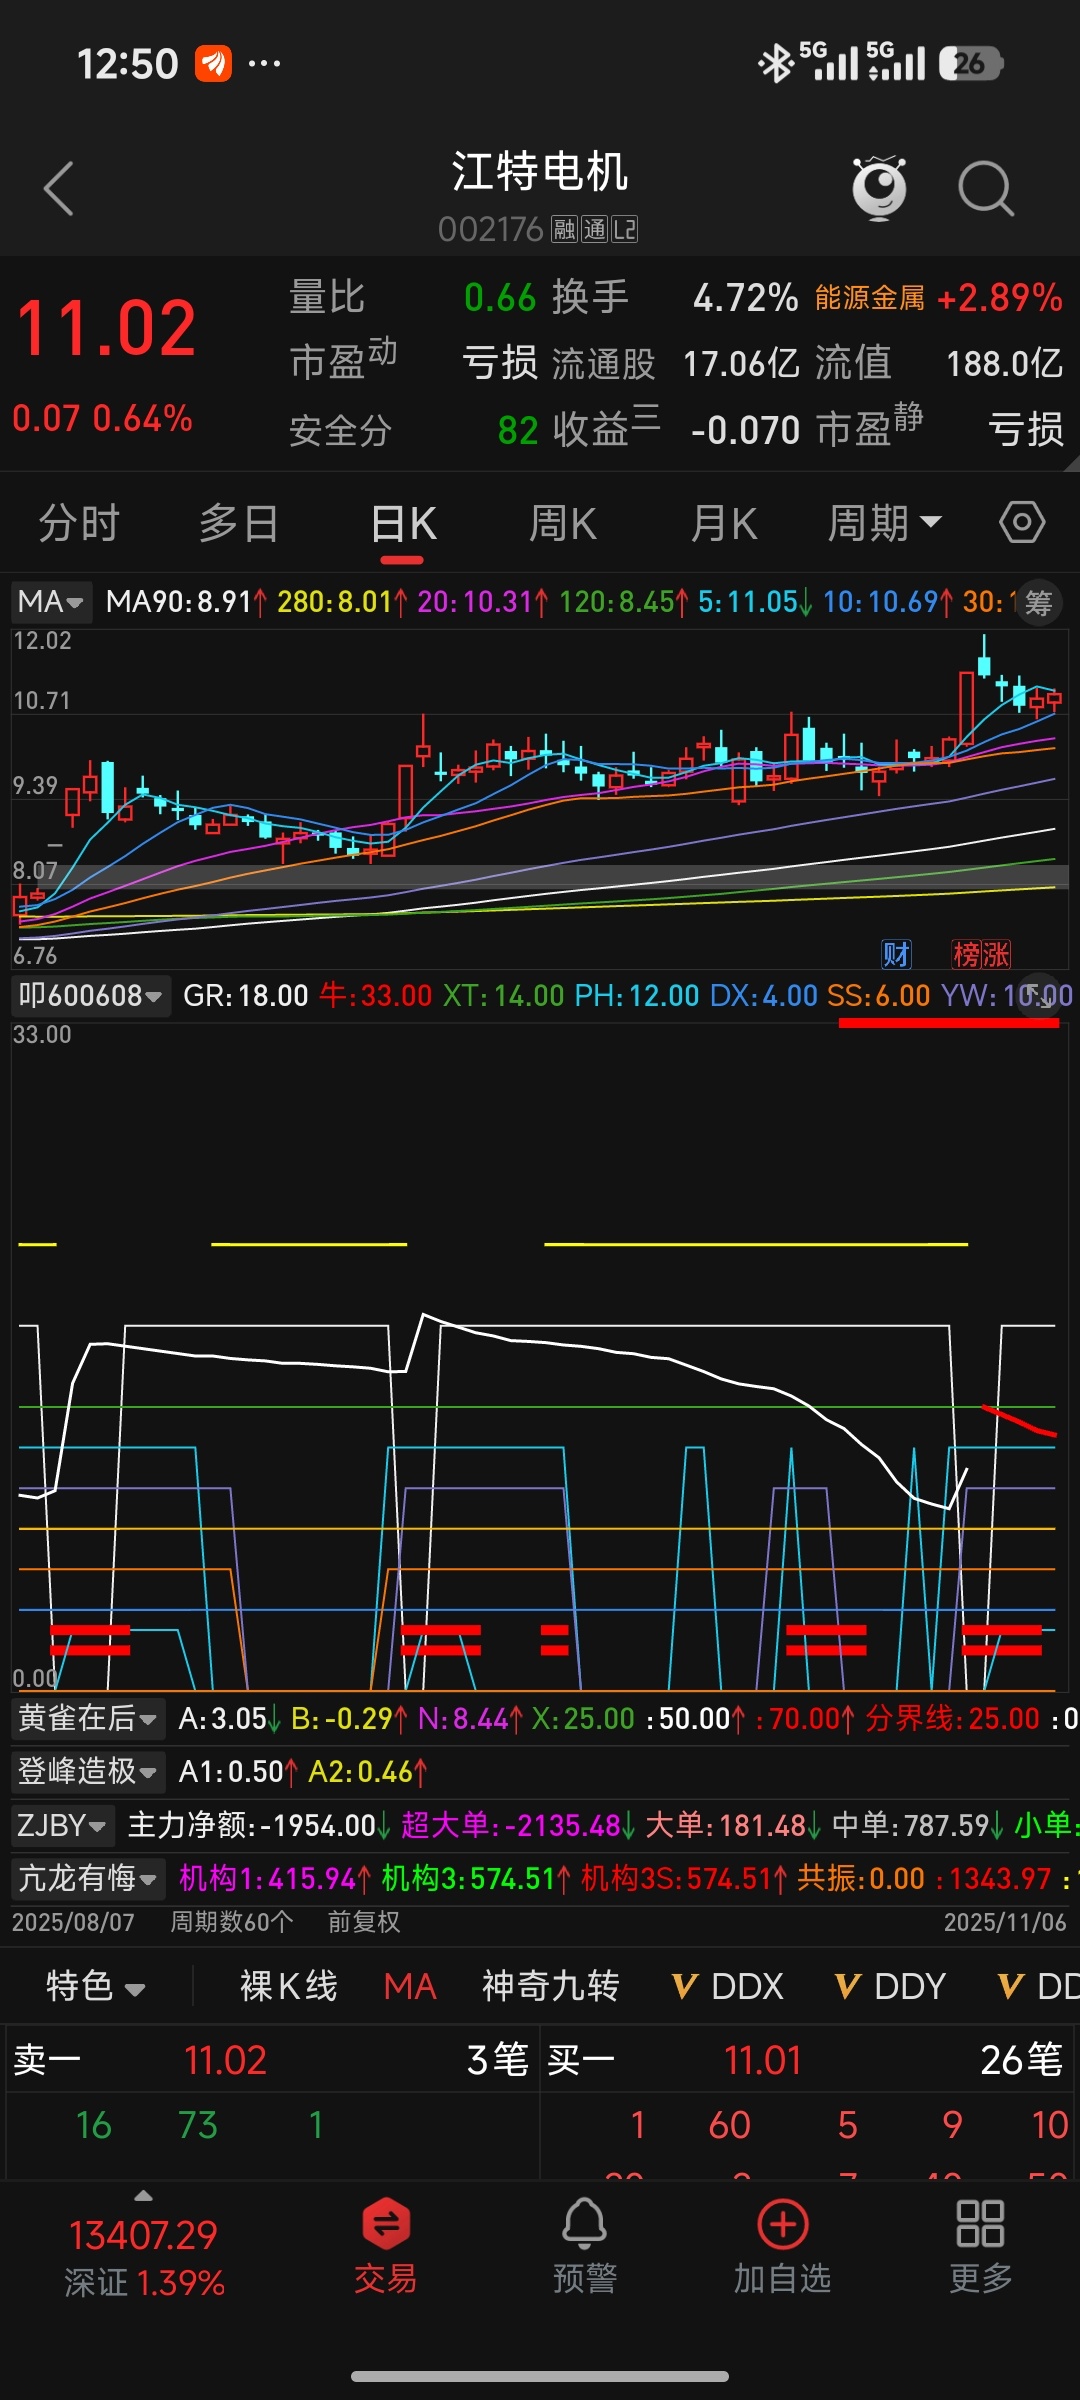1080x2400 pixels.
Task: Tap the 量比 0.66 value
Action: pos(500,298)
